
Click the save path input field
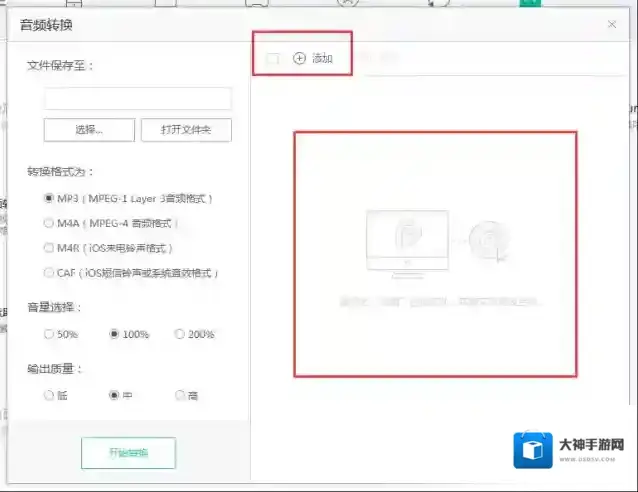pos(138,98)
